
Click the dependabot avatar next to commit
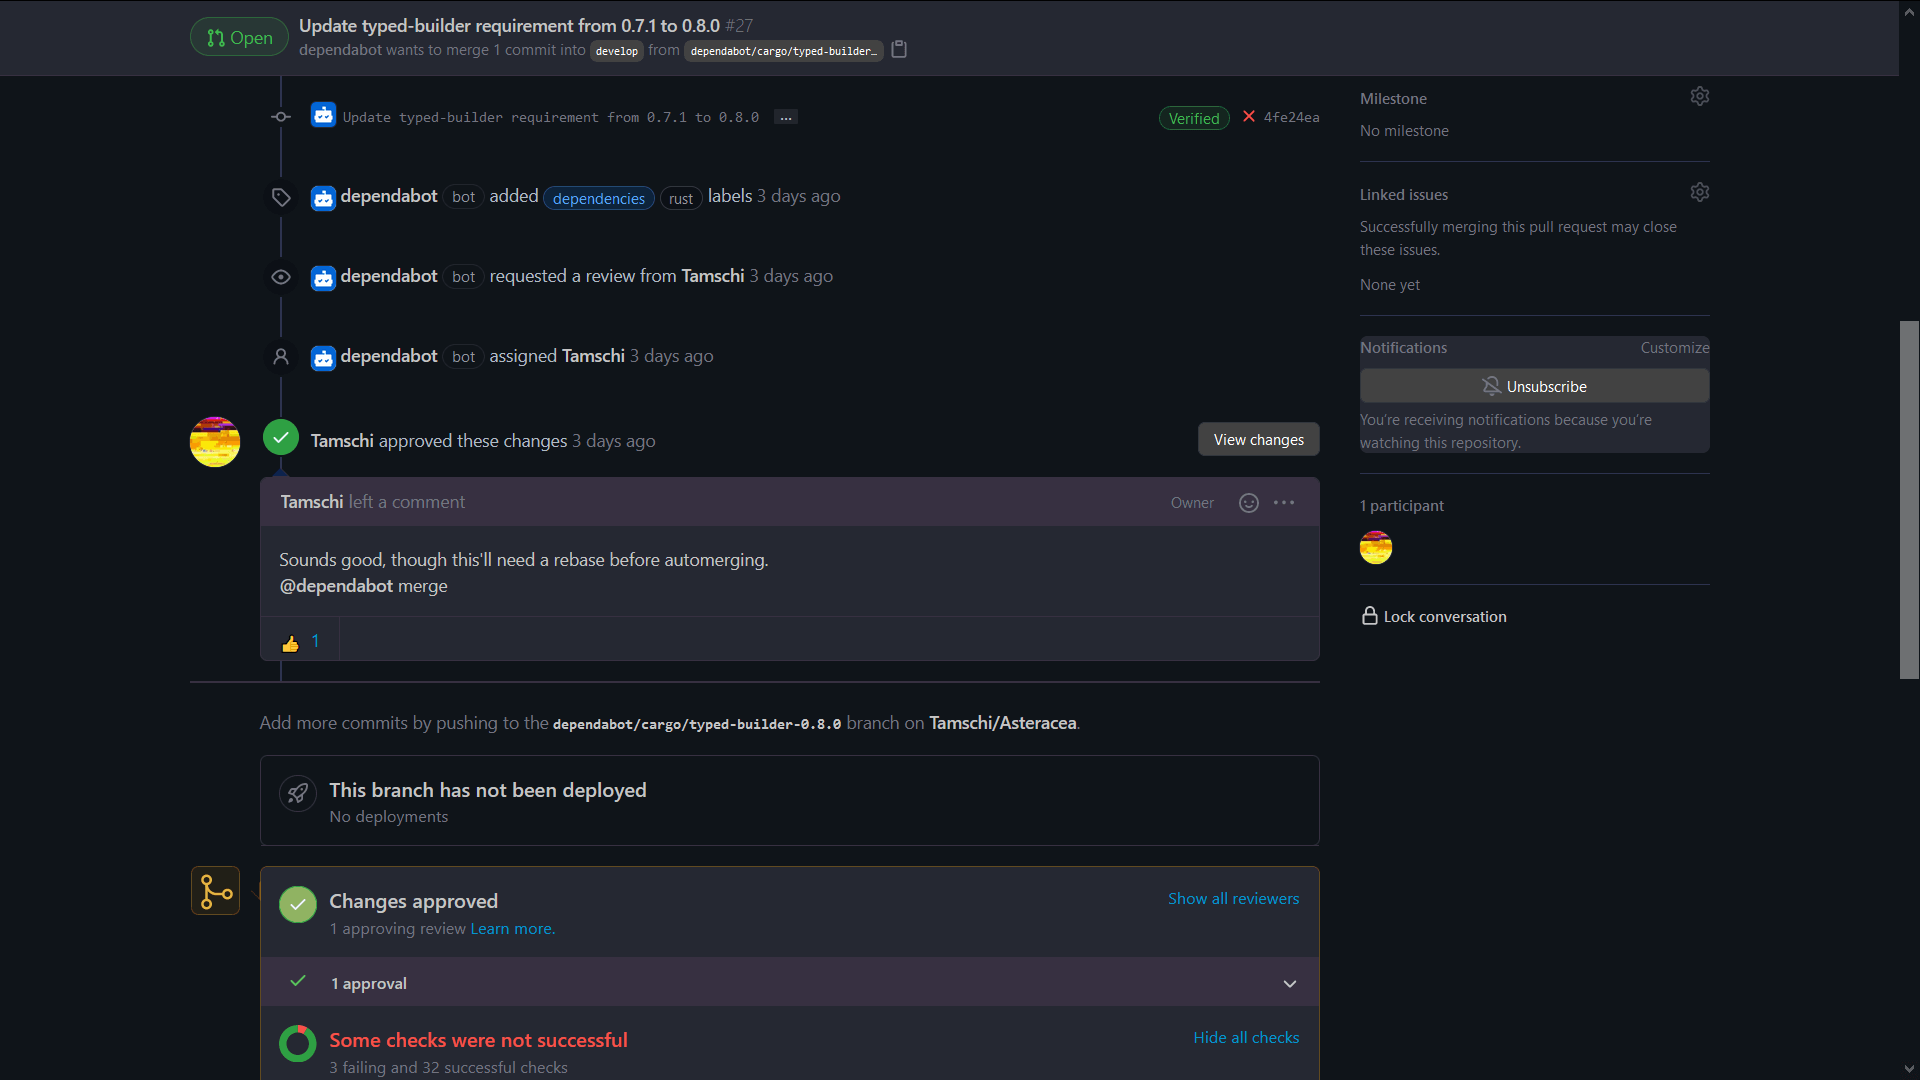323,116
